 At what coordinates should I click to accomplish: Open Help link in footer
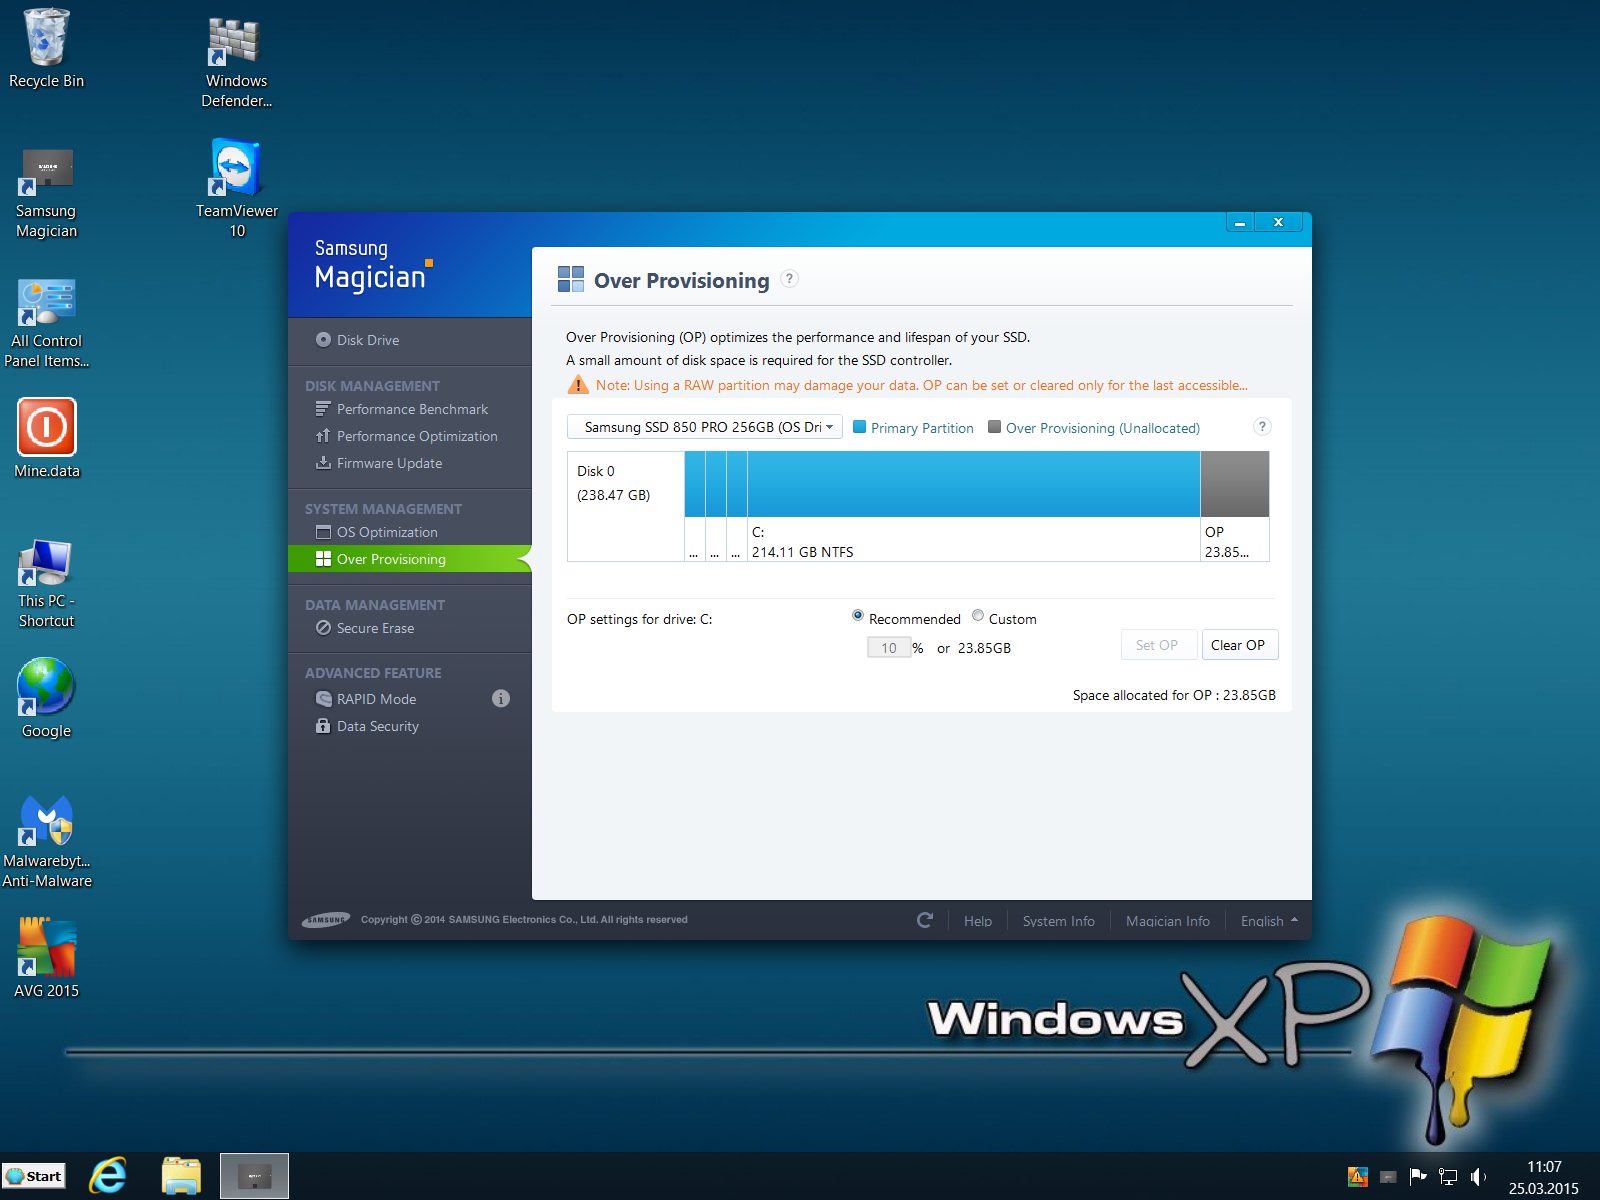point(978,921)
